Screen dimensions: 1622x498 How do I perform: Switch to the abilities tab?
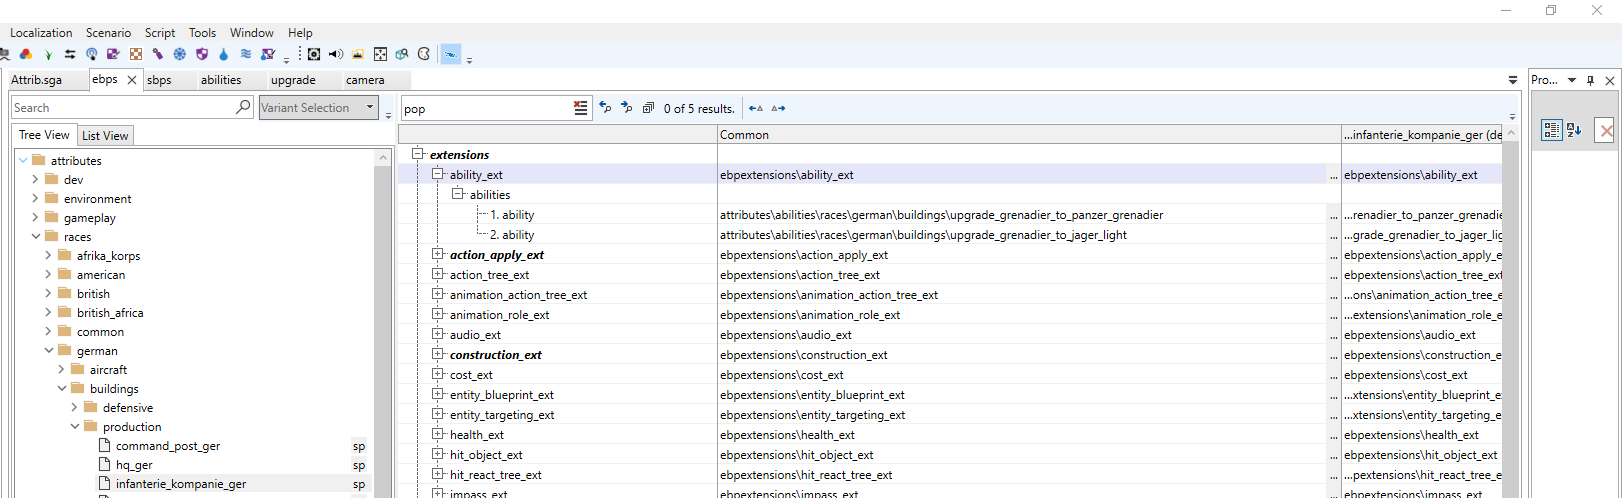point(221,80)
